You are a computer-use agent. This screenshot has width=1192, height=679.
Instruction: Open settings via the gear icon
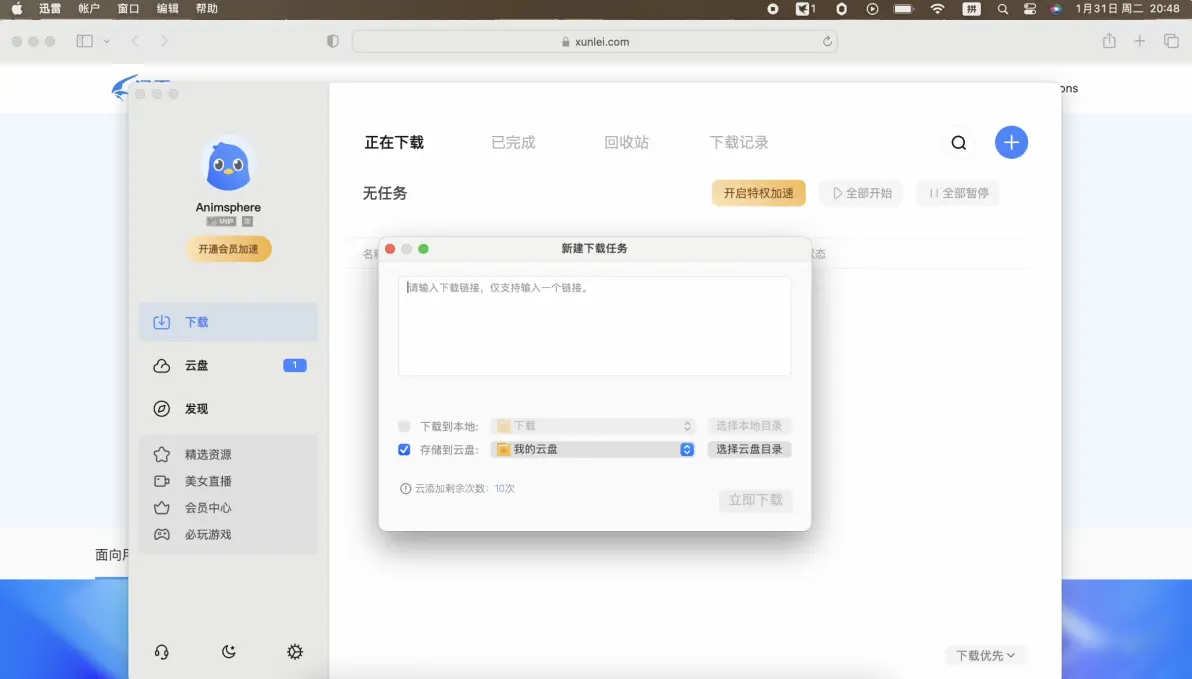[295, 652]
